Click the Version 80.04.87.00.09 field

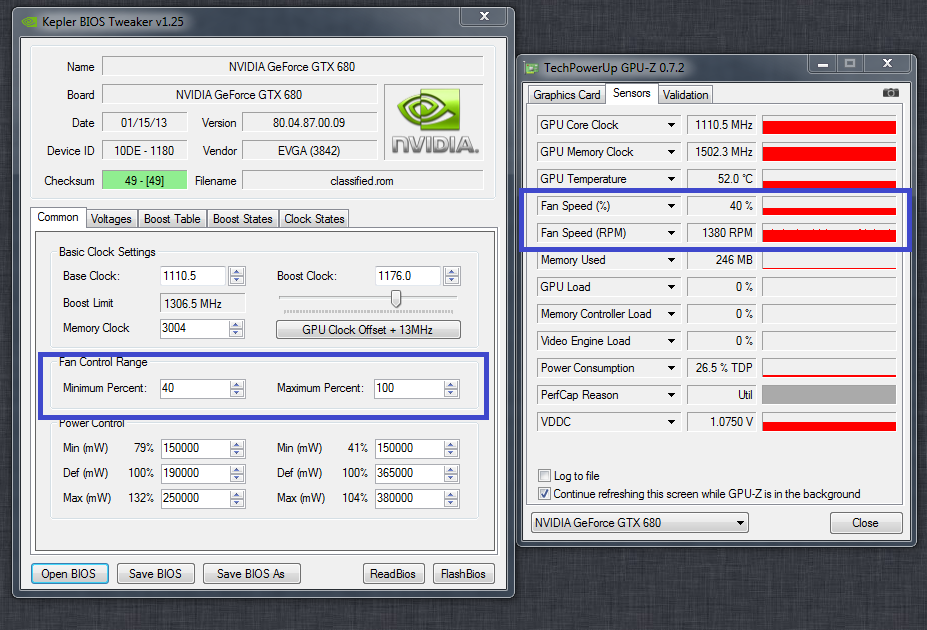[309, 122]
